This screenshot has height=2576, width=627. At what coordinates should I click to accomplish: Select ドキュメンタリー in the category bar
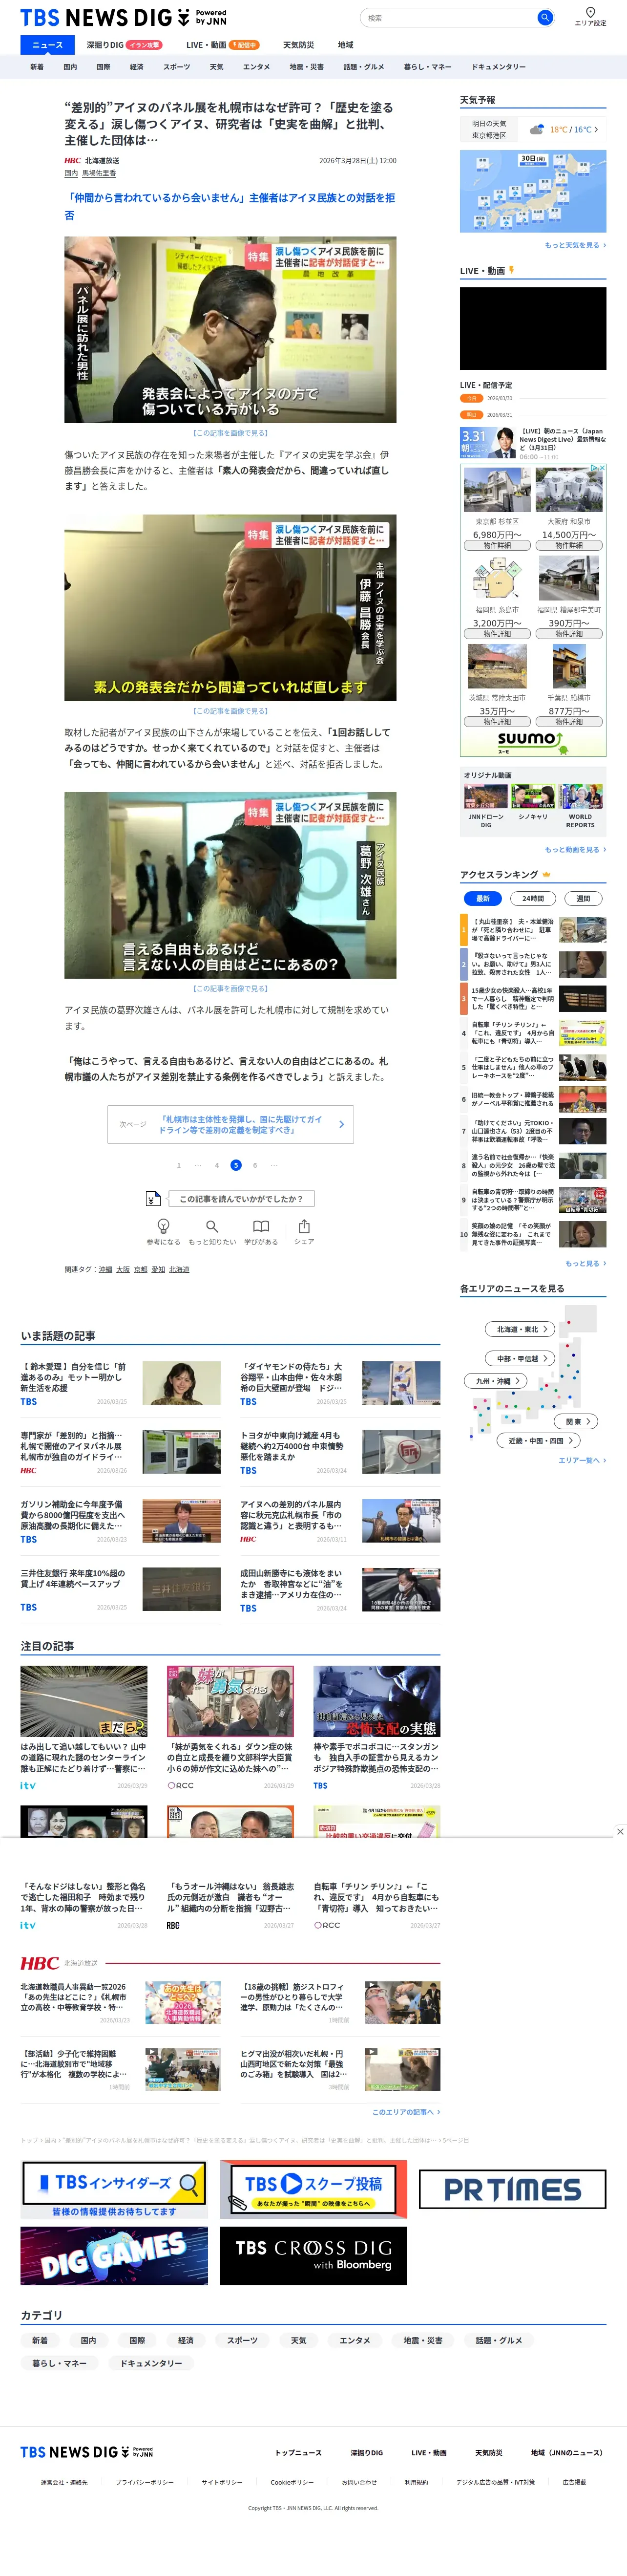click(498, 67)
